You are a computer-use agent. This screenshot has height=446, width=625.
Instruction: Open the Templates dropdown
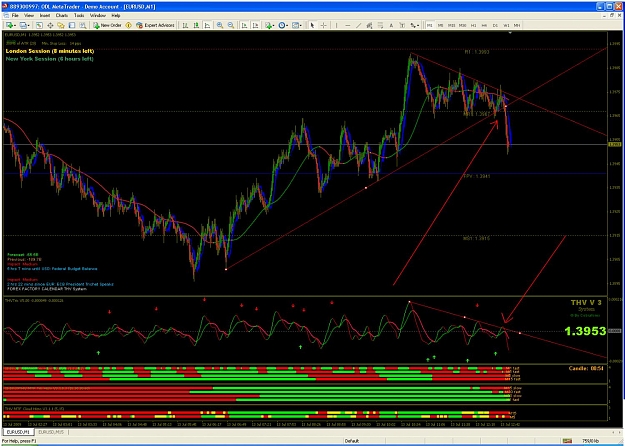[x=297, y=25]
